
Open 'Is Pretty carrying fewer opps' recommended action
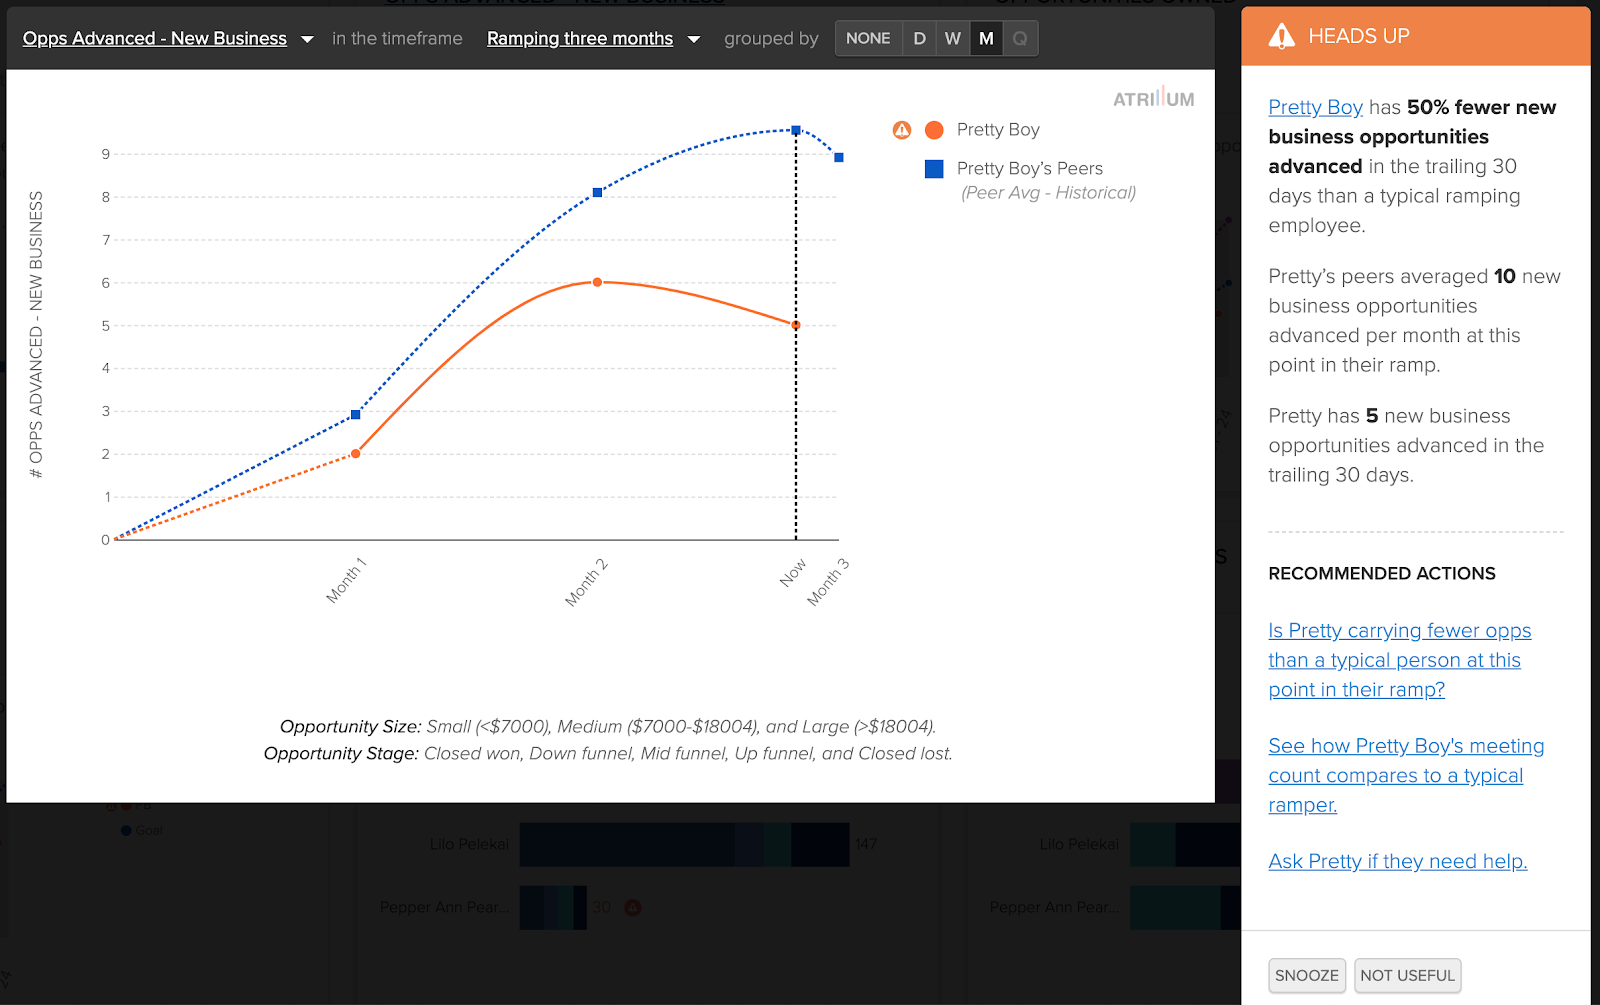click(x=1399, y=660)
